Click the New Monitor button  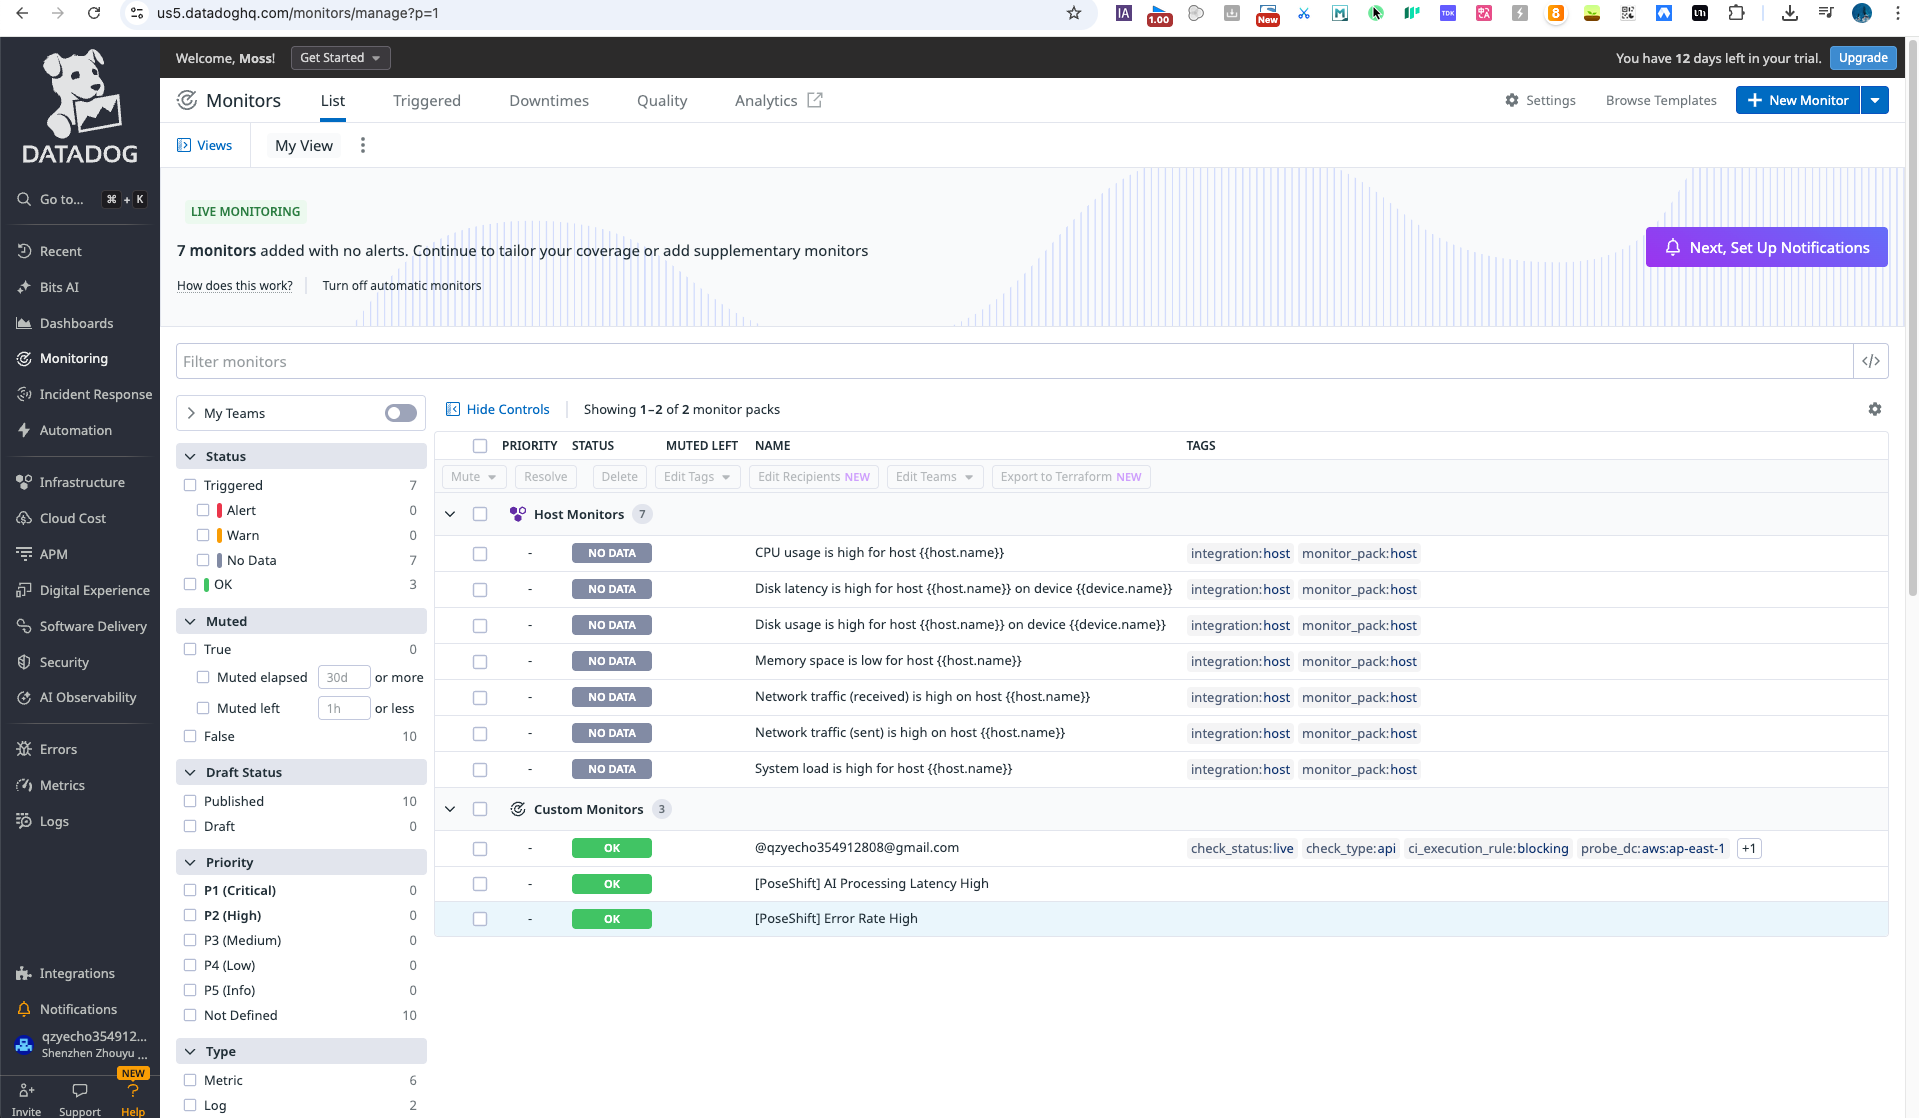1798,100
